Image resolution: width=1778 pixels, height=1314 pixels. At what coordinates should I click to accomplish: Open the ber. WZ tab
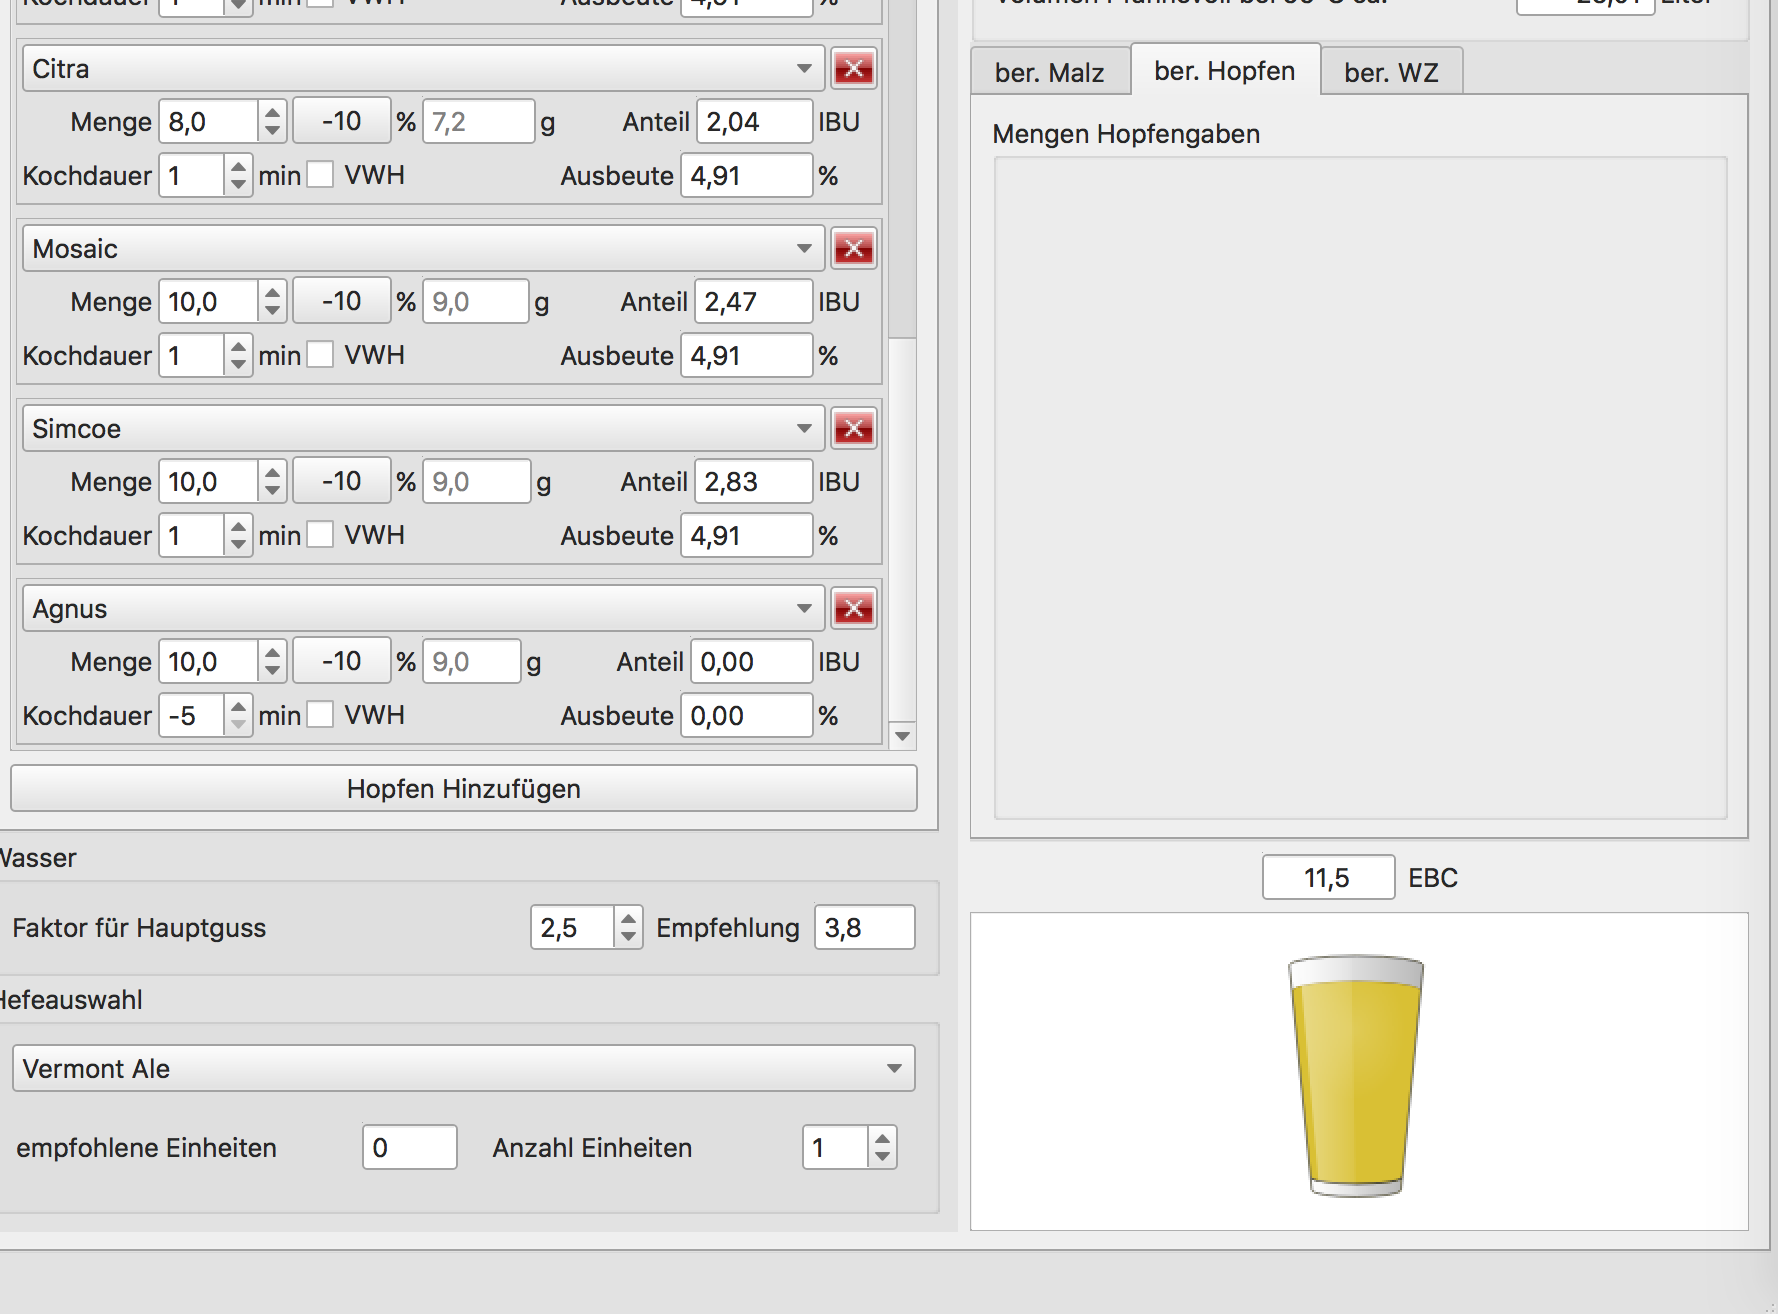pos(1390,72)
